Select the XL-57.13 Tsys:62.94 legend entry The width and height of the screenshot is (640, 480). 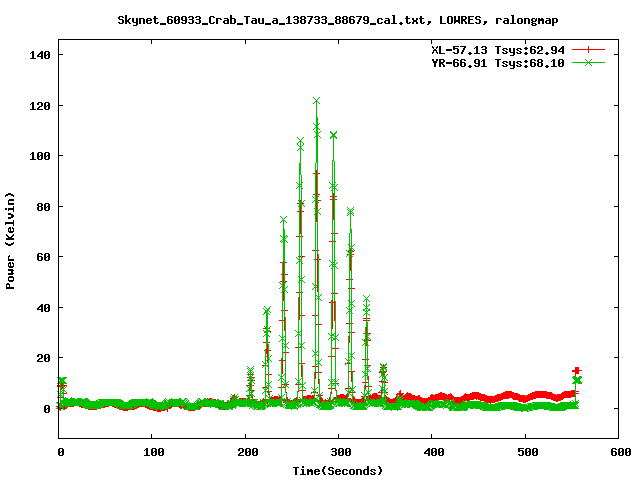point(498,50)
